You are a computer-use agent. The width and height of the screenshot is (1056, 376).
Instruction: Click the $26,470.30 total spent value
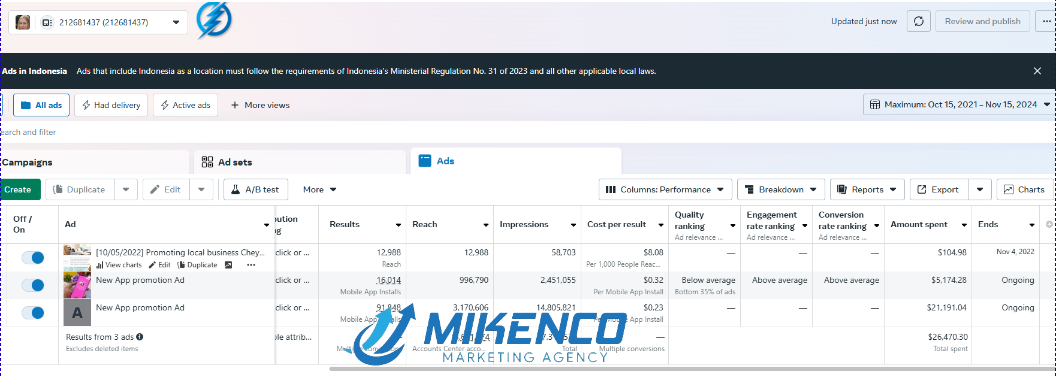[x=949, y=337]
